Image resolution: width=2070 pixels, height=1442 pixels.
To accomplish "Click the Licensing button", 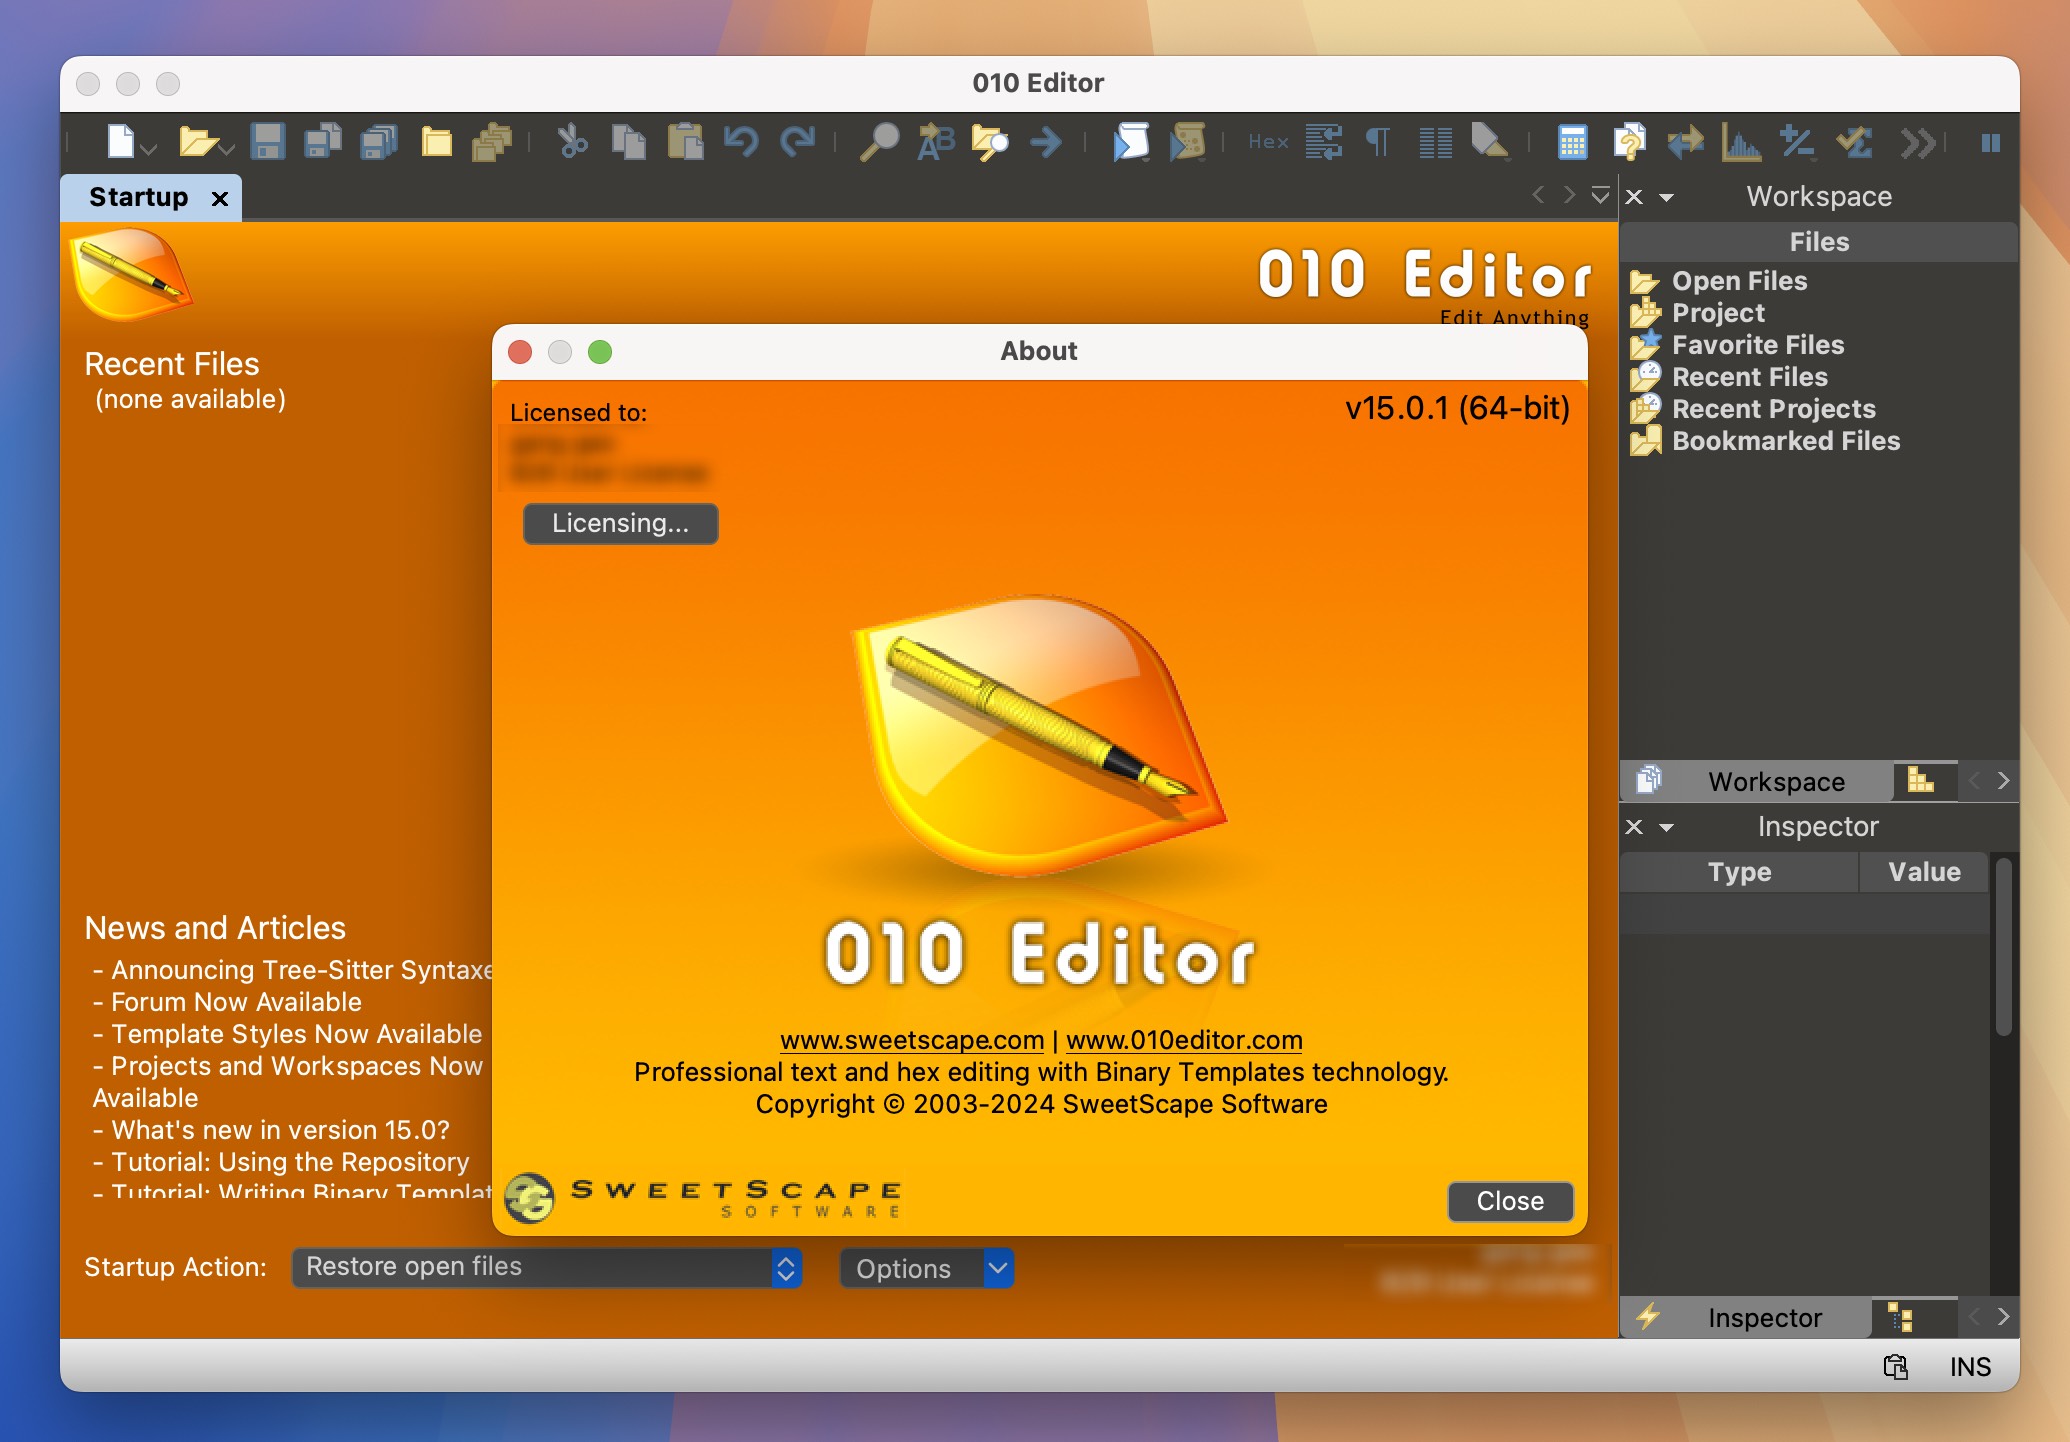I will tap(618, 522).
